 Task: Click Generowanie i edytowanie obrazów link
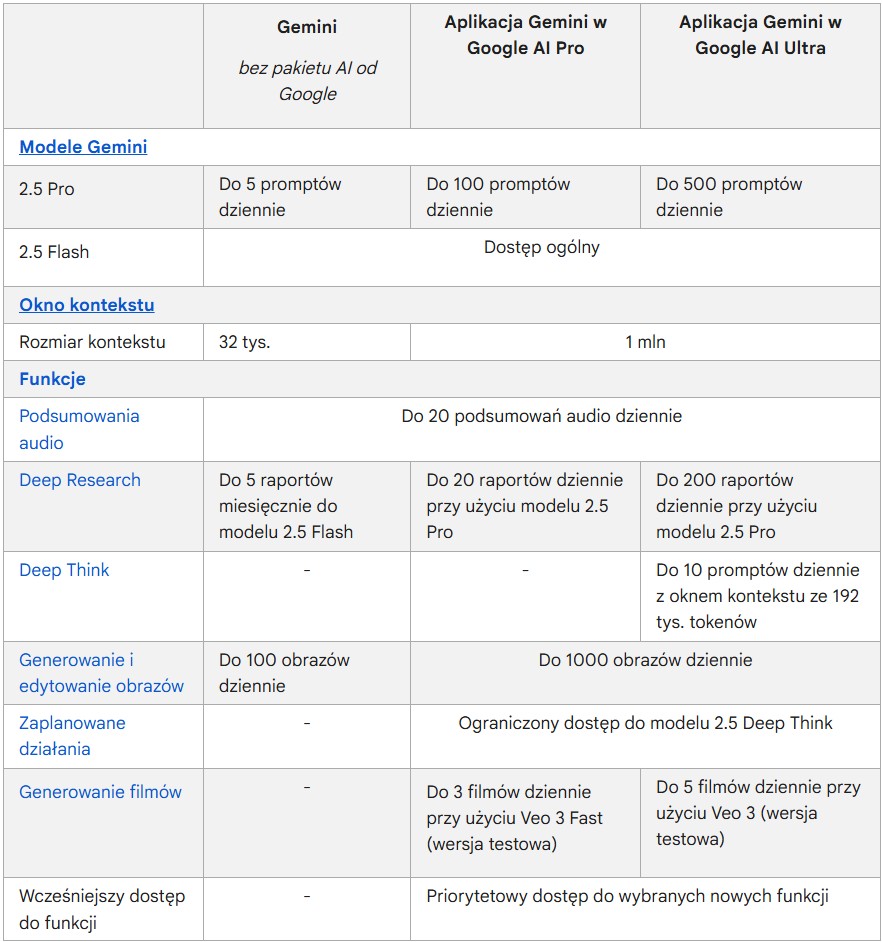point(101,673)
